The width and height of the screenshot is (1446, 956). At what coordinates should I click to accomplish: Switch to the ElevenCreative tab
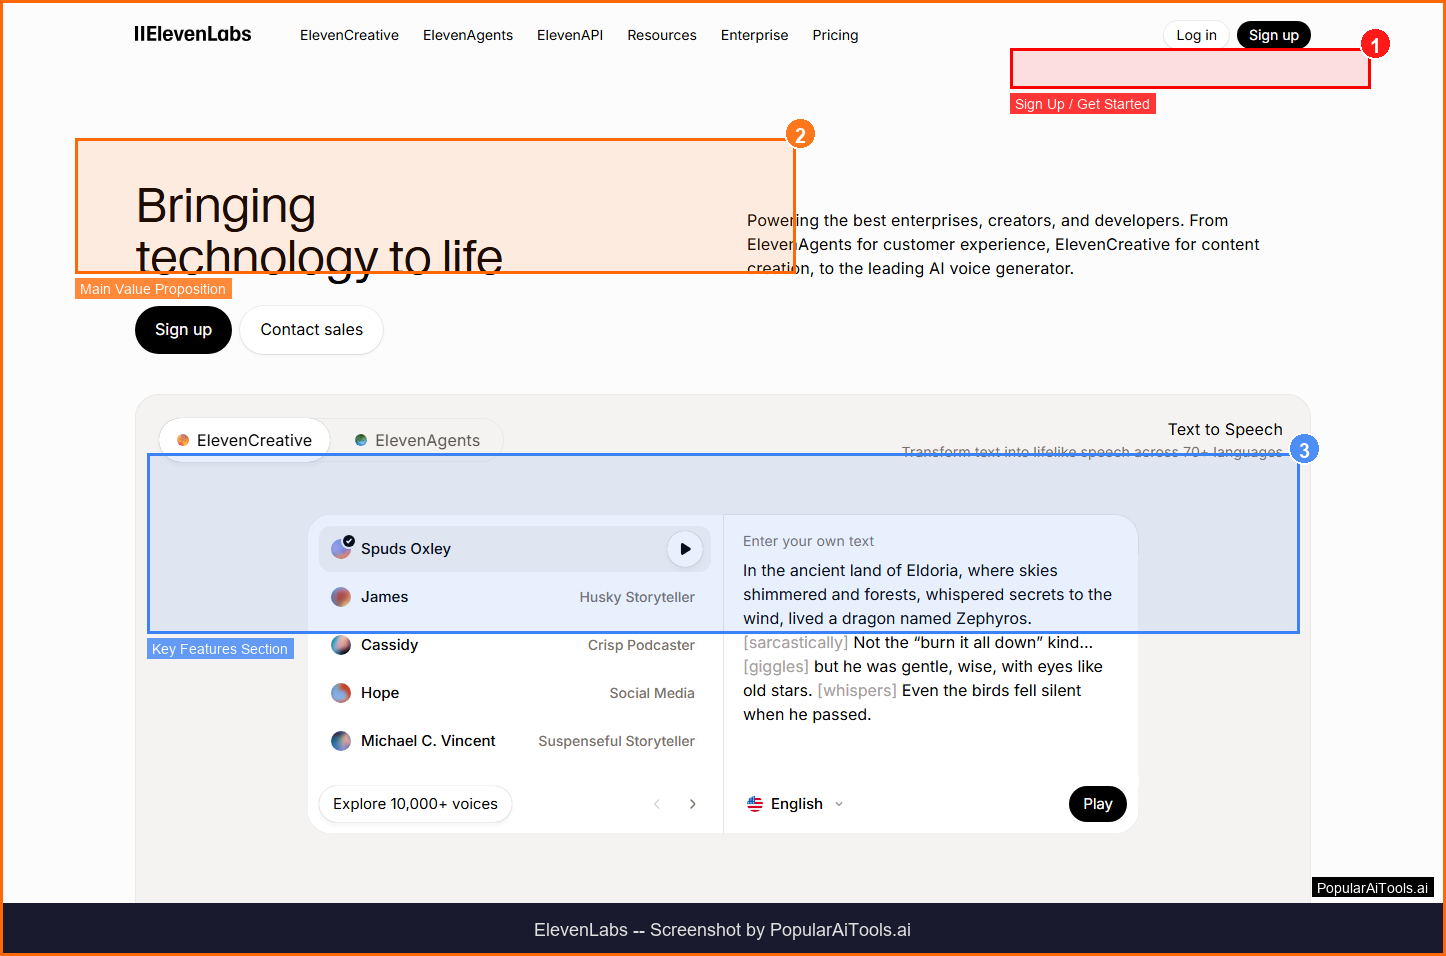[x=245, y=440]
